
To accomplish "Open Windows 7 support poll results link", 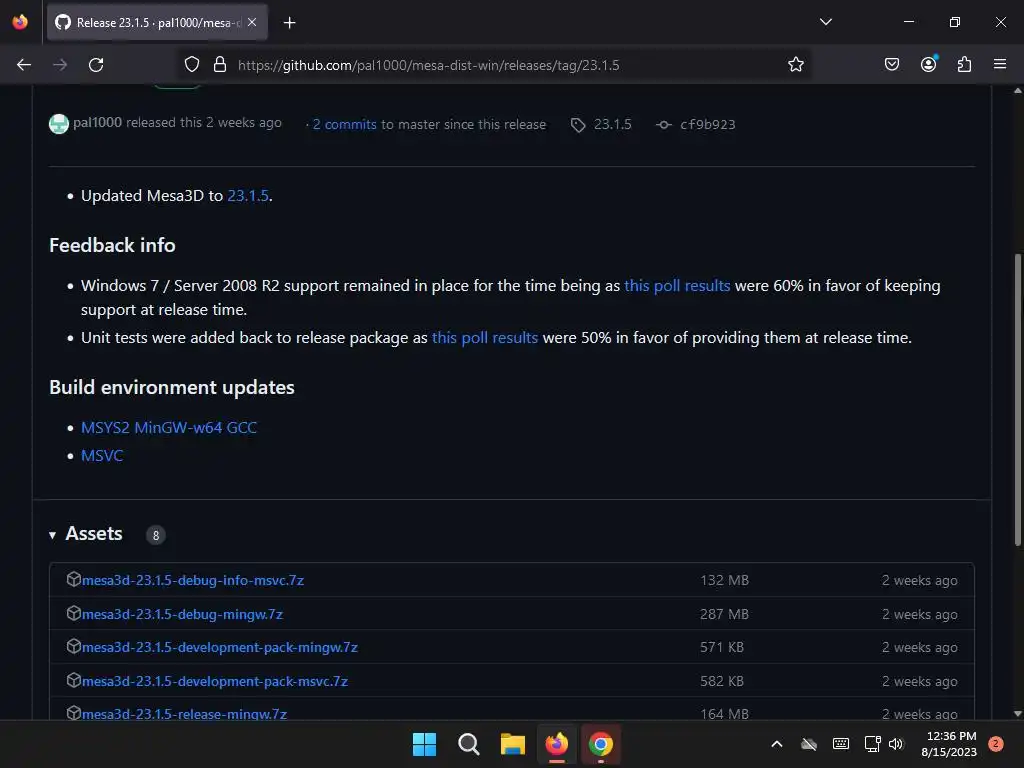I will pyautogui.click(x=677, y=285).
